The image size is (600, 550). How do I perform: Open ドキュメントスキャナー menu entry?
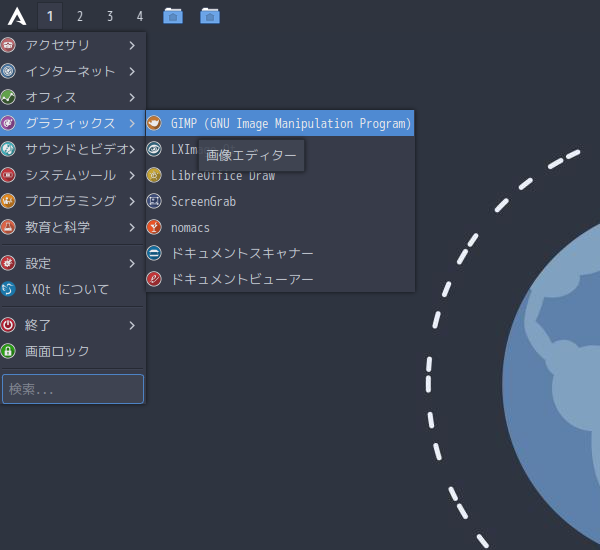pyautogui.click(x=280, y=253)
